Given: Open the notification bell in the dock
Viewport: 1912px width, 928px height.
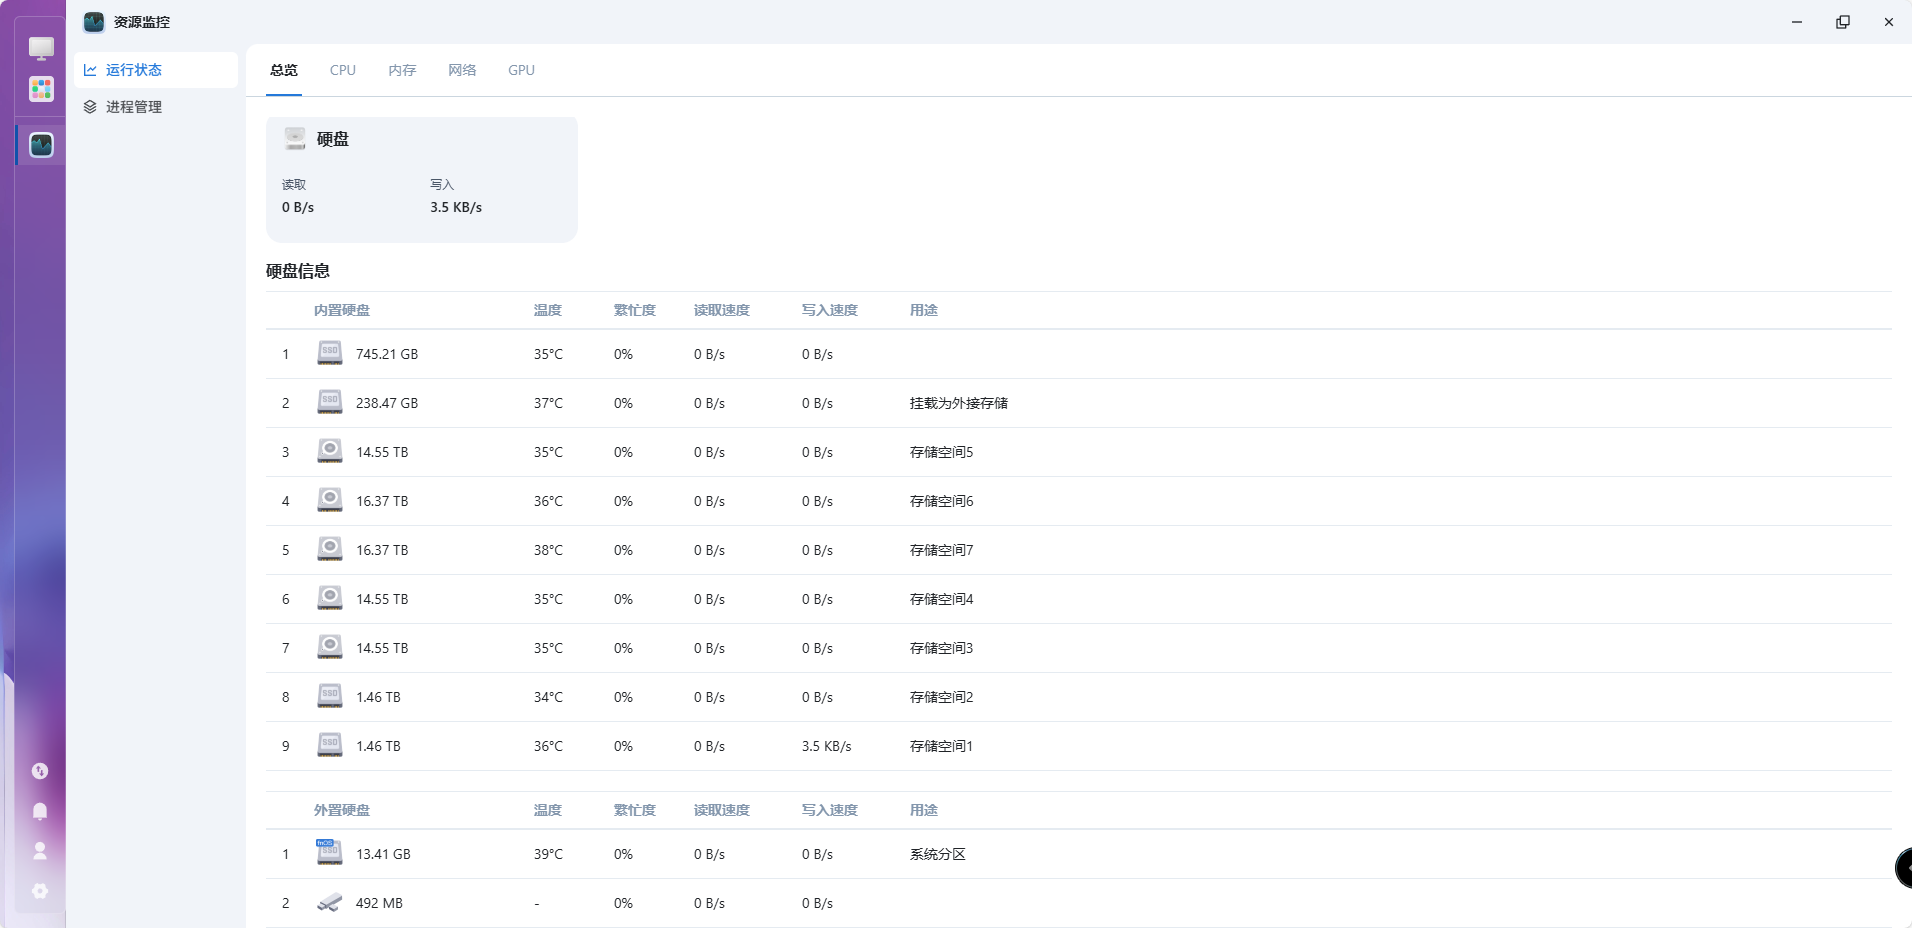Looking at the screenshot, I should coord(40,811).
